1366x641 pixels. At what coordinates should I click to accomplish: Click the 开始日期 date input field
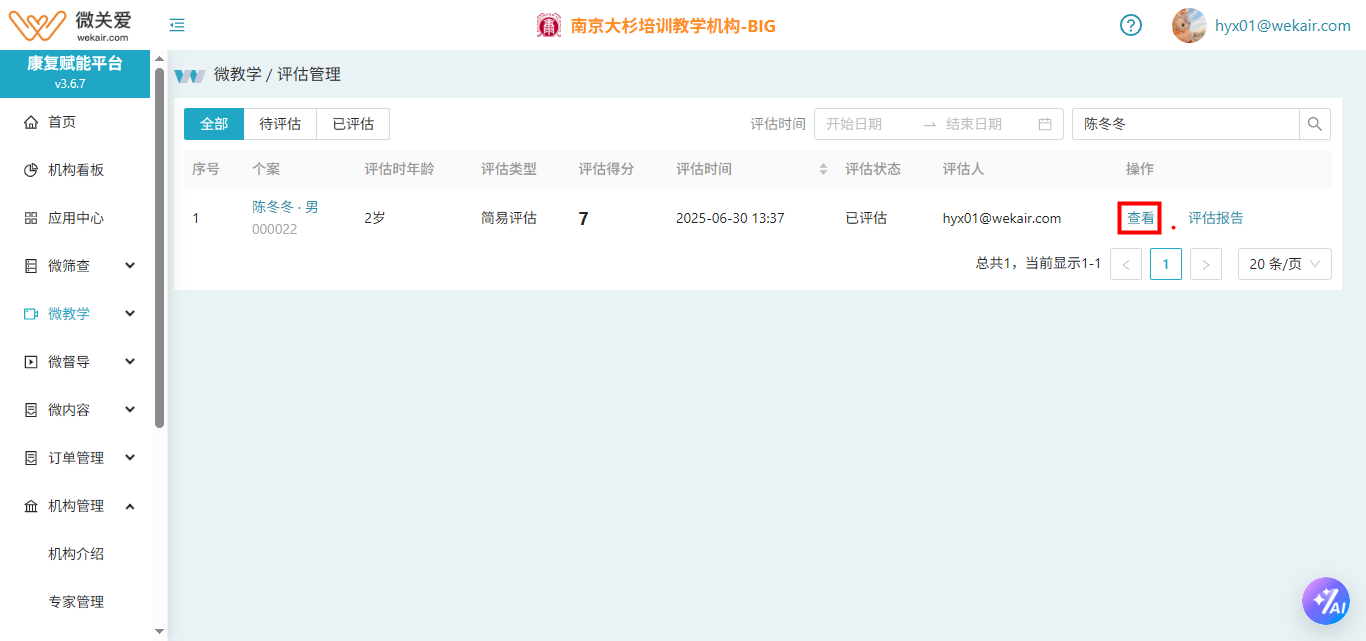point(866,124)
